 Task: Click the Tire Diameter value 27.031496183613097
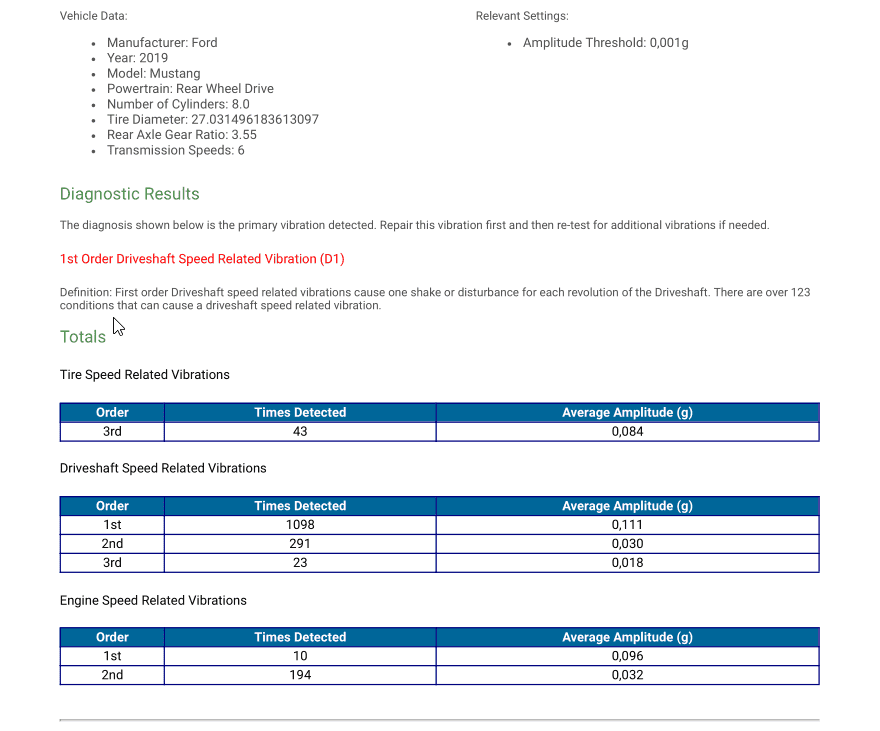(255, 119)
